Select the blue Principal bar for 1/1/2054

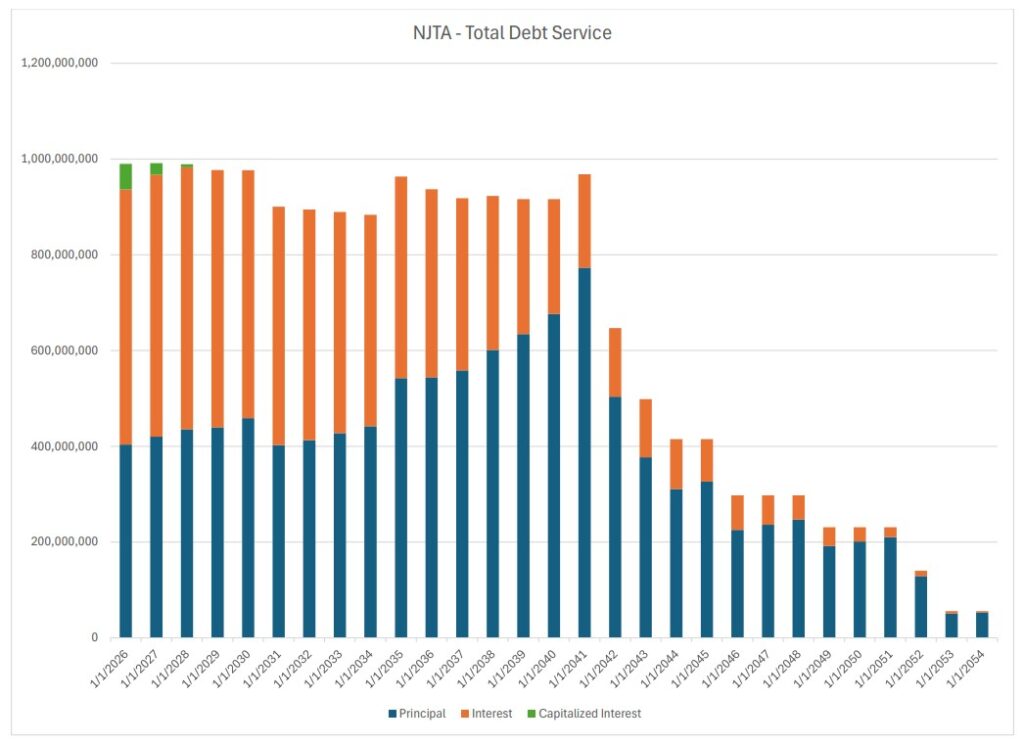(x=982, y=625)
